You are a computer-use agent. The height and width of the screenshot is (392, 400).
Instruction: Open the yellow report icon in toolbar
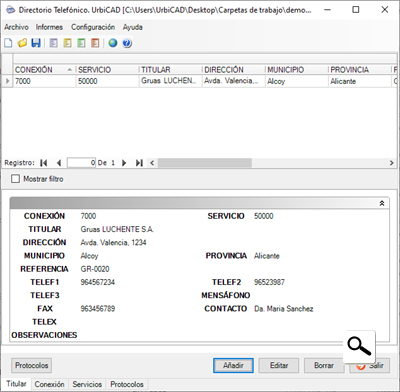(67, 43)
